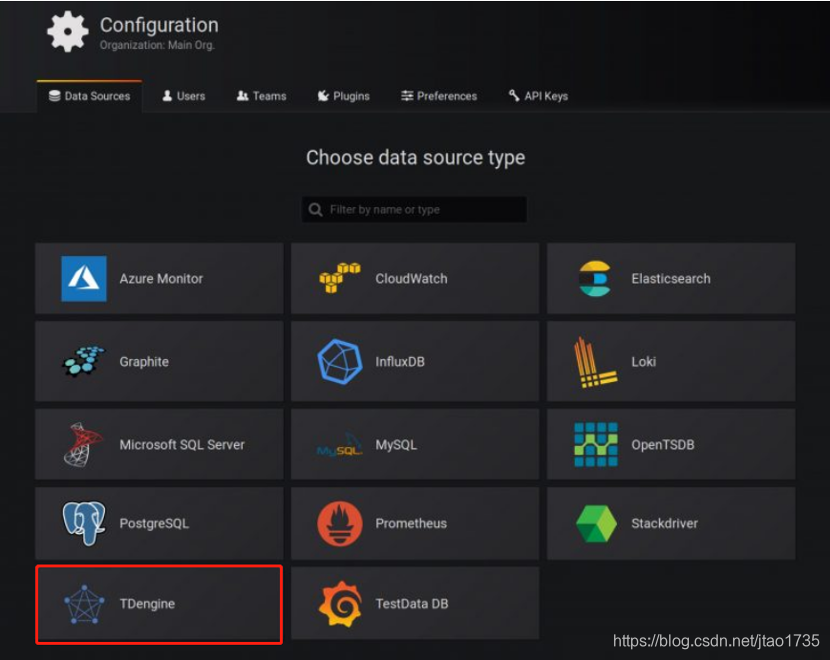This screenshot has height=660, width=830.
Task: Select the TestData DB label
Action: pos(411,604)
